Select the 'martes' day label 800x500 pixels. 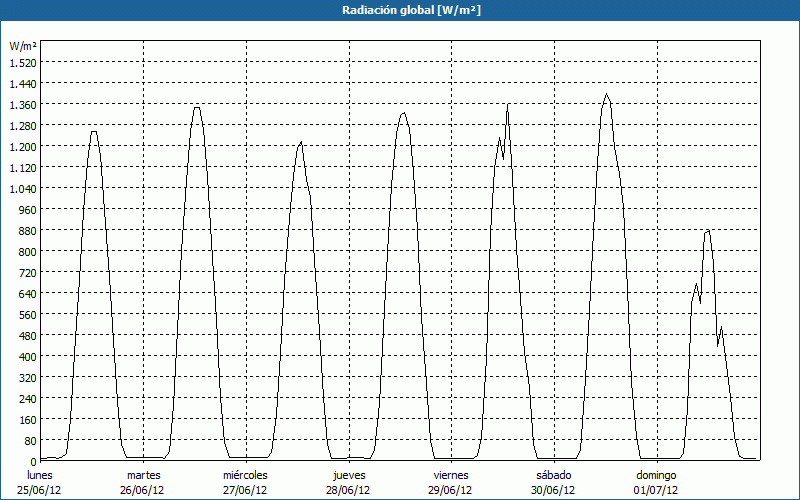143,475
